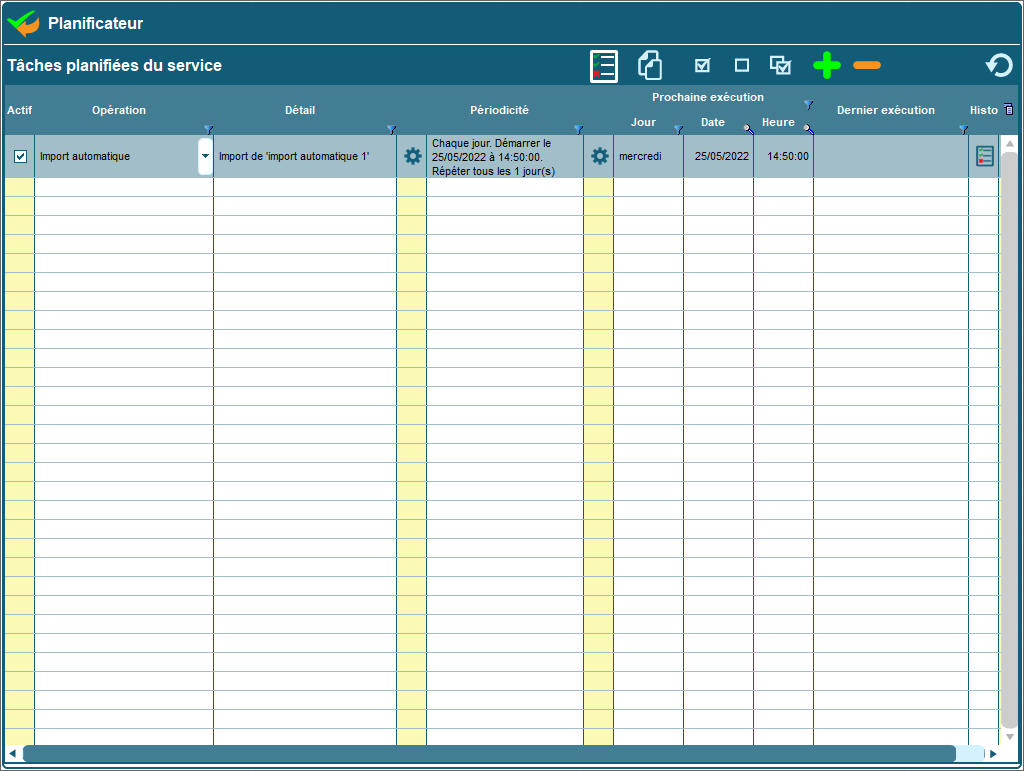
Task: Click the refresh arrow icon
Action: coord(998,66)
